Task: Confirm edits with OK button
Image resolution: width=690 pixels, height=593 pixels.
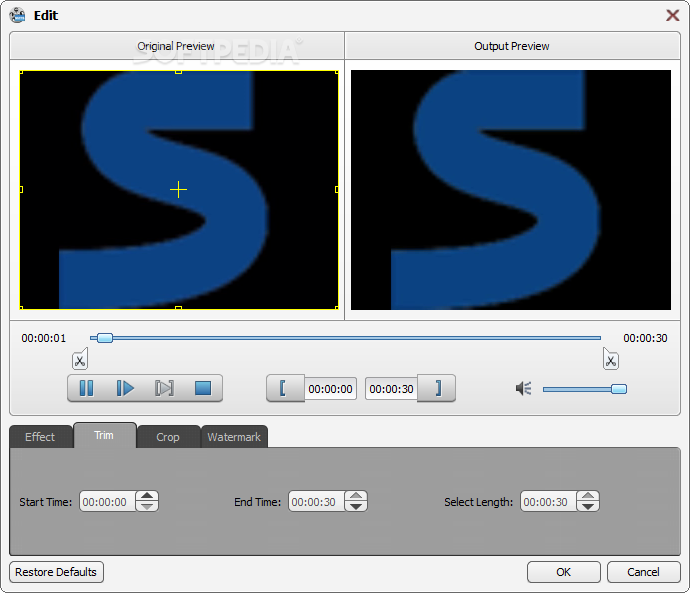Action: coord(564,572)
